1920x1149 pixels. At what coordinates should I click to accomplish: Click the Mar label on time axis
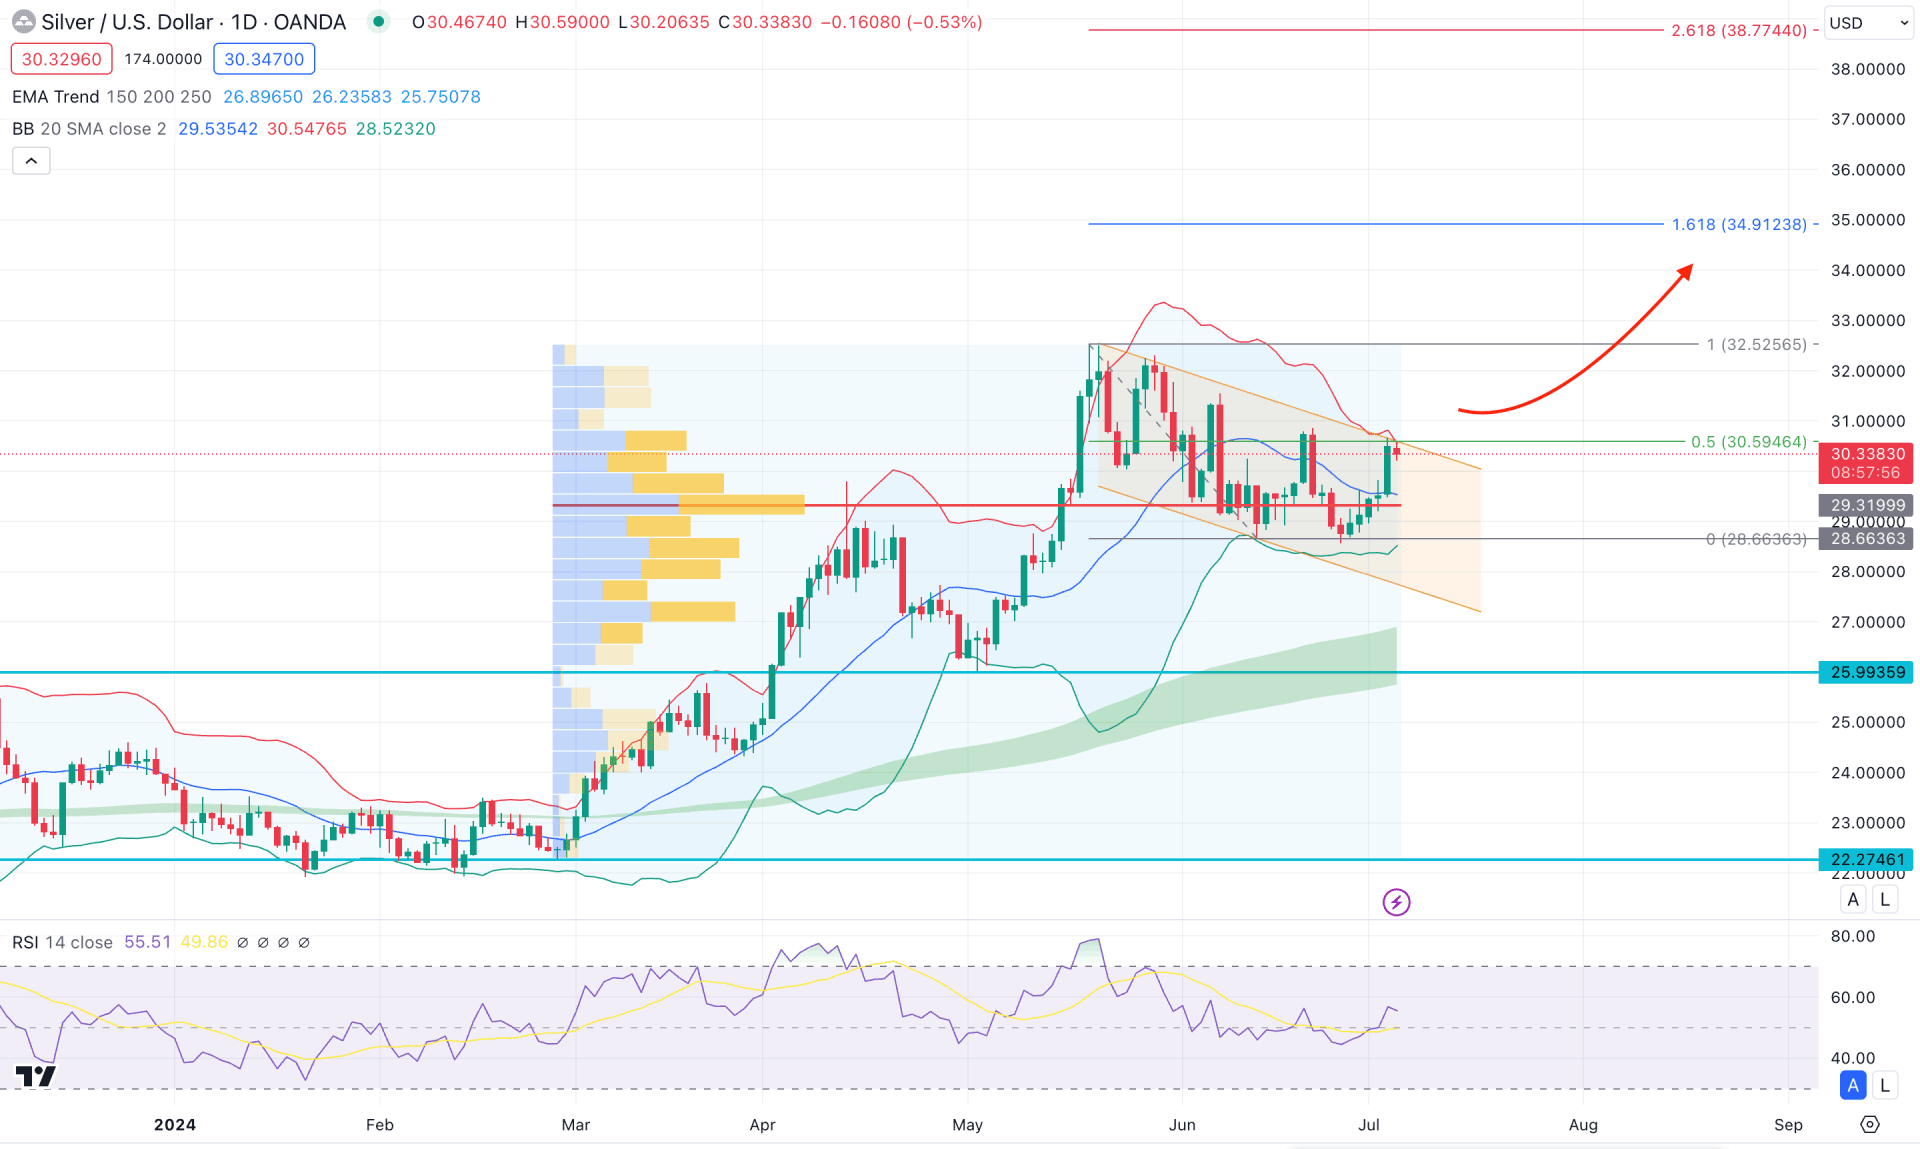[576, 1125]
